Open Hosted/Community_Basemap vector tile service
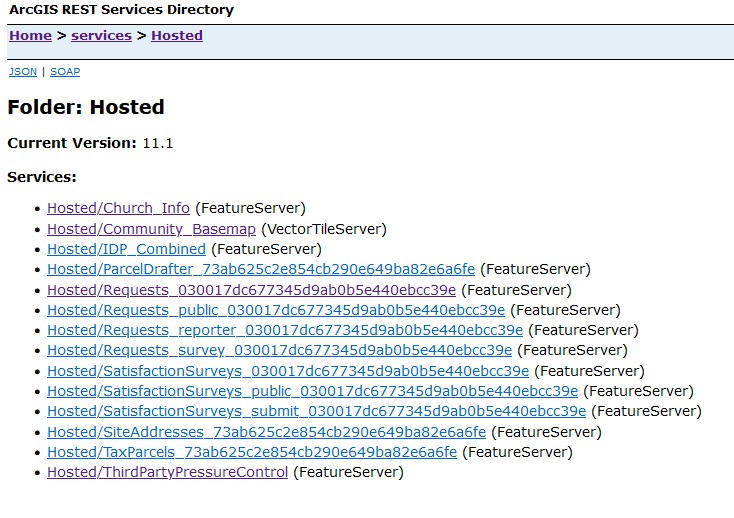 tap(151, 229)
